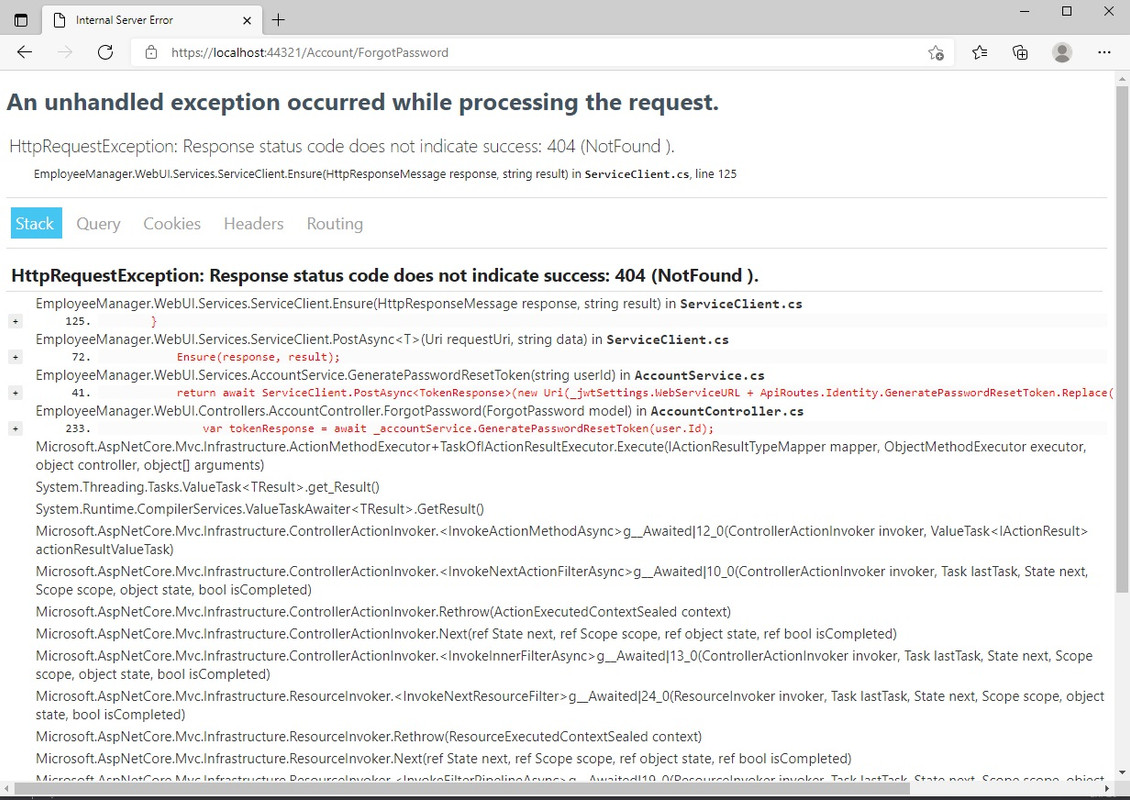Add this page to favorites star
This screenshot has height=800, width=1130.
pos(935,52)
